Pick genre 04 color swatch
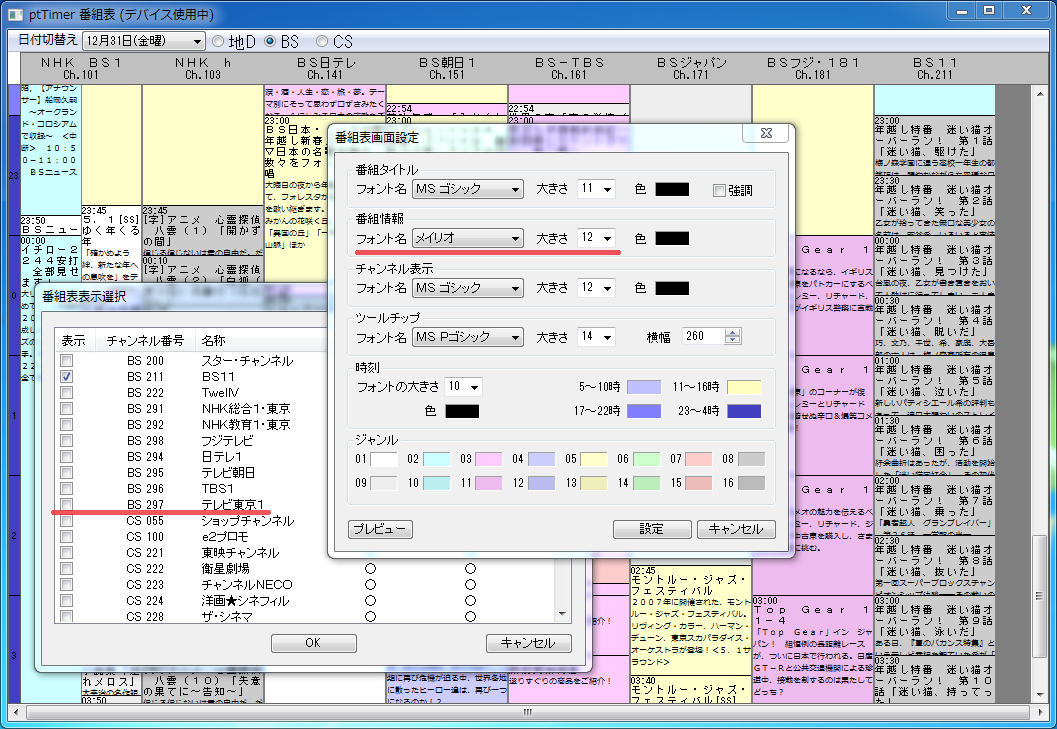This screenshot has width=1057, height=729. coord(541,460)
